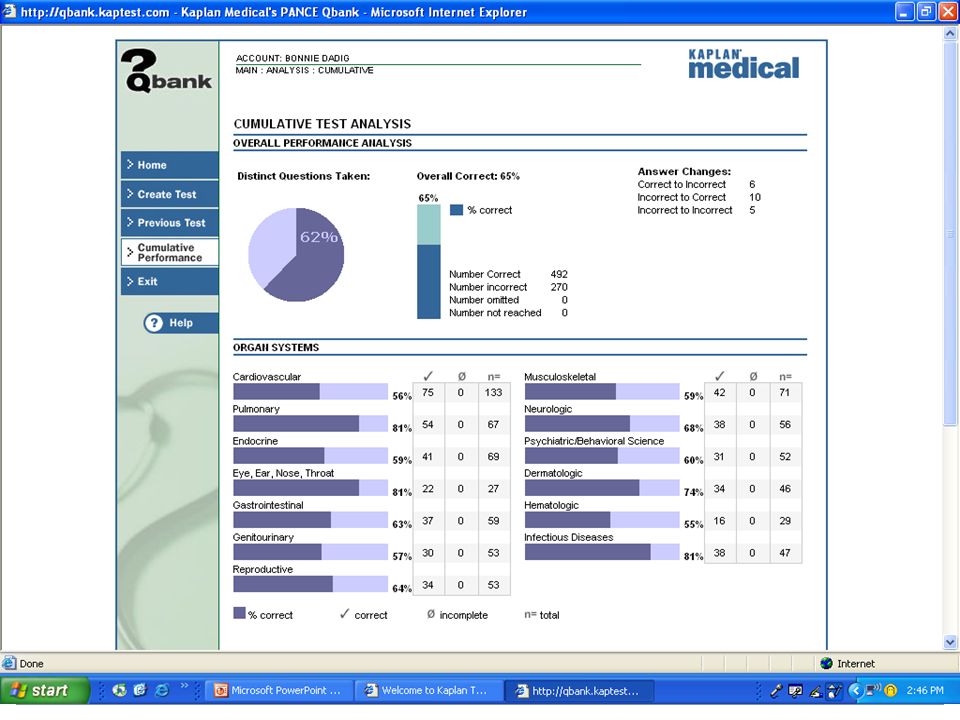This screenshot has width=960, height=720.
Task: Click the Done page icon in status bar
Action: [9, 663]
